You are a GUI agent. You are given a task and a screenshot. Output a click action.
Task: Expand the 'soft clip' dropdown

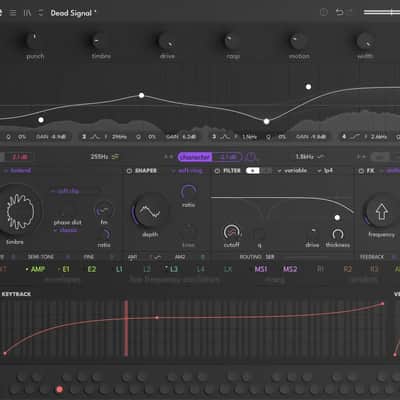pos(65,191)
